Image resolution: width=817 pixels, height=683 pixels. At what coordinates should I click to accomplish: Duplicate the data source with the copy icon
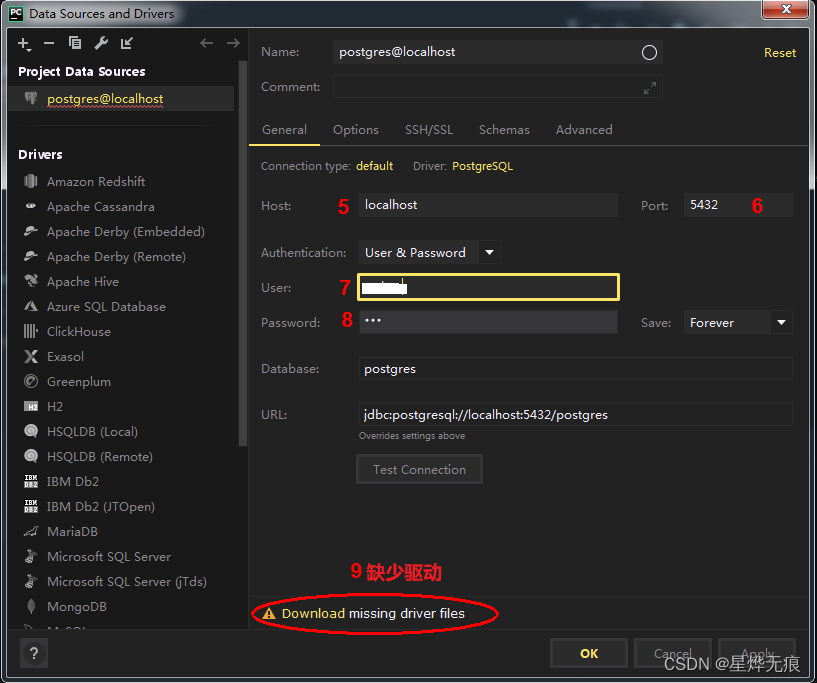coord(75,43)
